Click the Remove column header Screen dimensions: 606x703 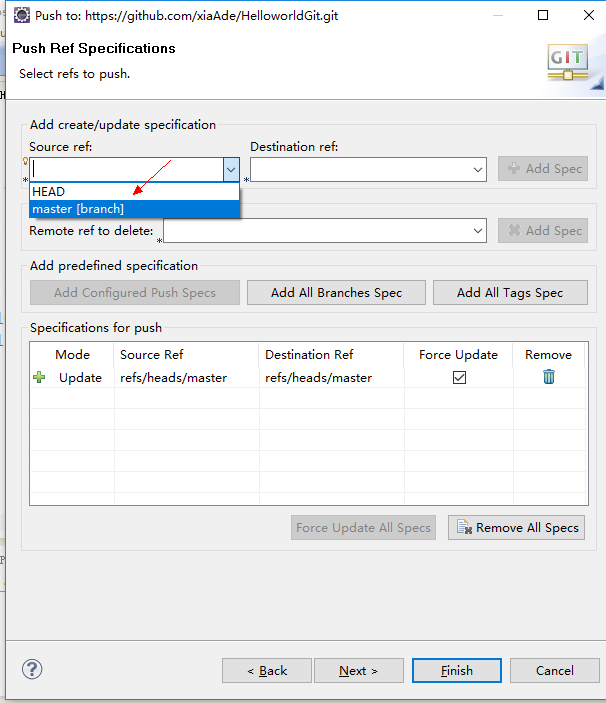pos(549,355)
